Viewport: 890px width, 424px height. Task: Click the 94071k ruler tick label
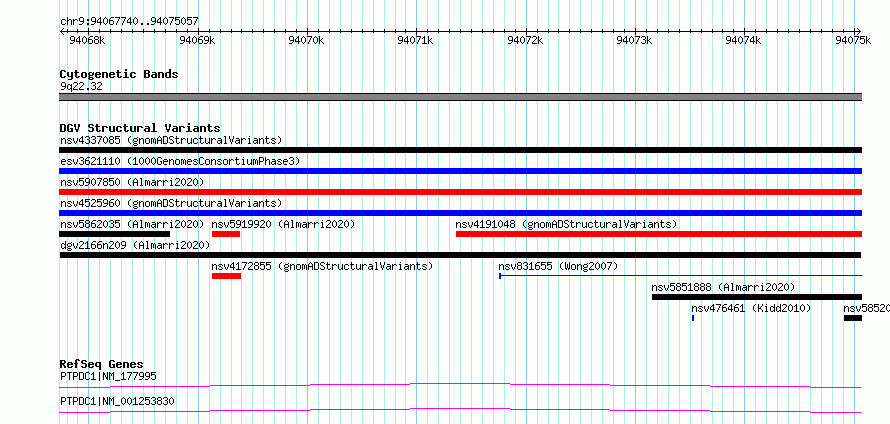tap(415, 40)
